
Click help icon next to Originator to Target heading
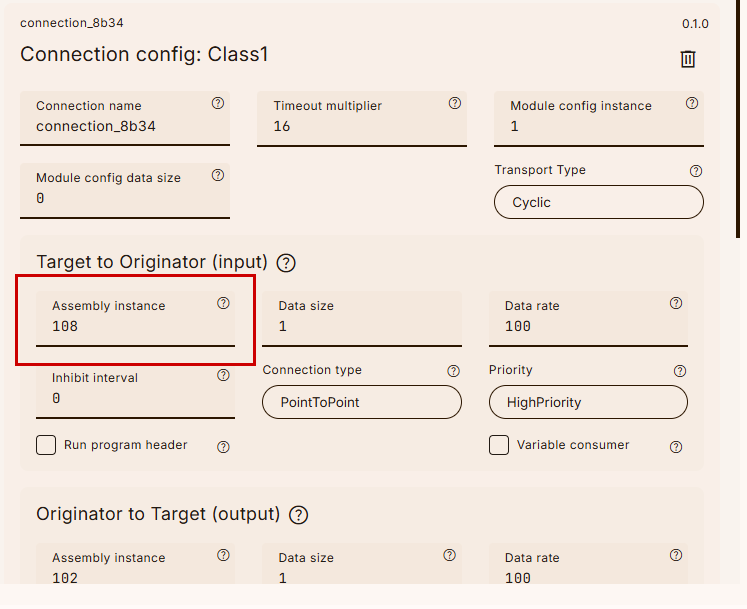pyautogui.click(x=298, y=515)
